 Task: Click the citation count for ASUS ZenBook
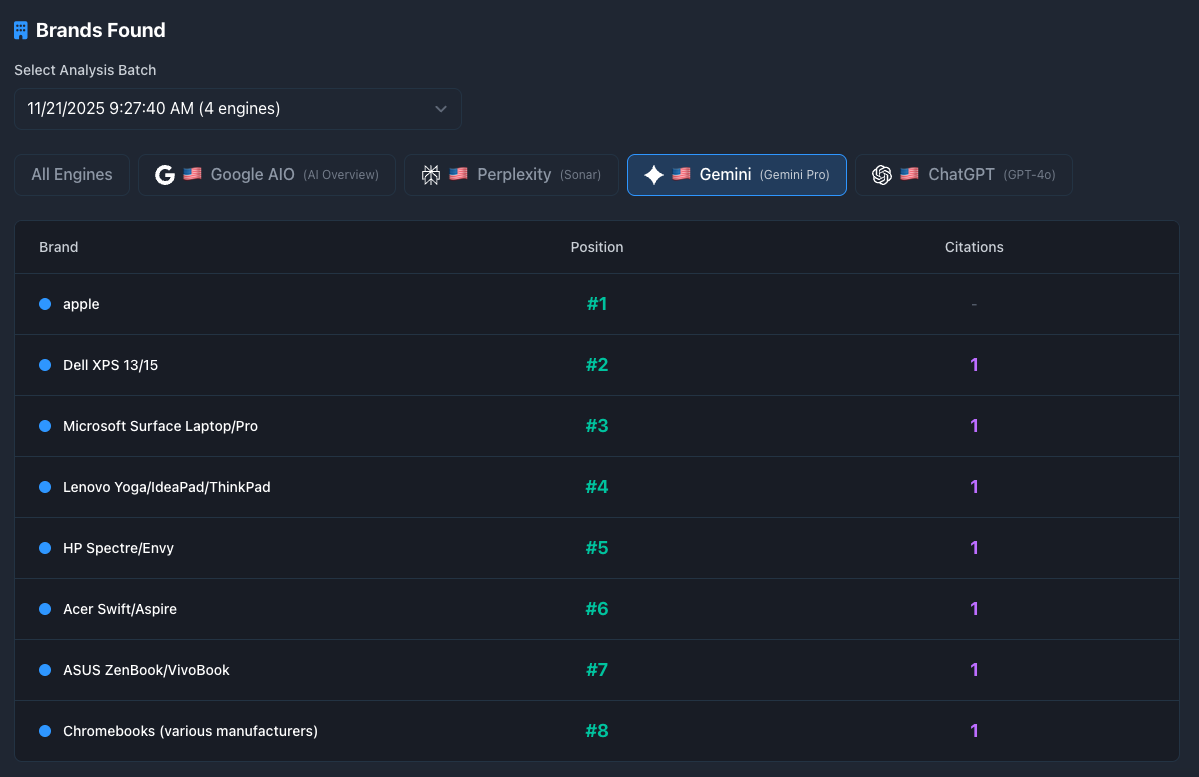pos(974,670)
